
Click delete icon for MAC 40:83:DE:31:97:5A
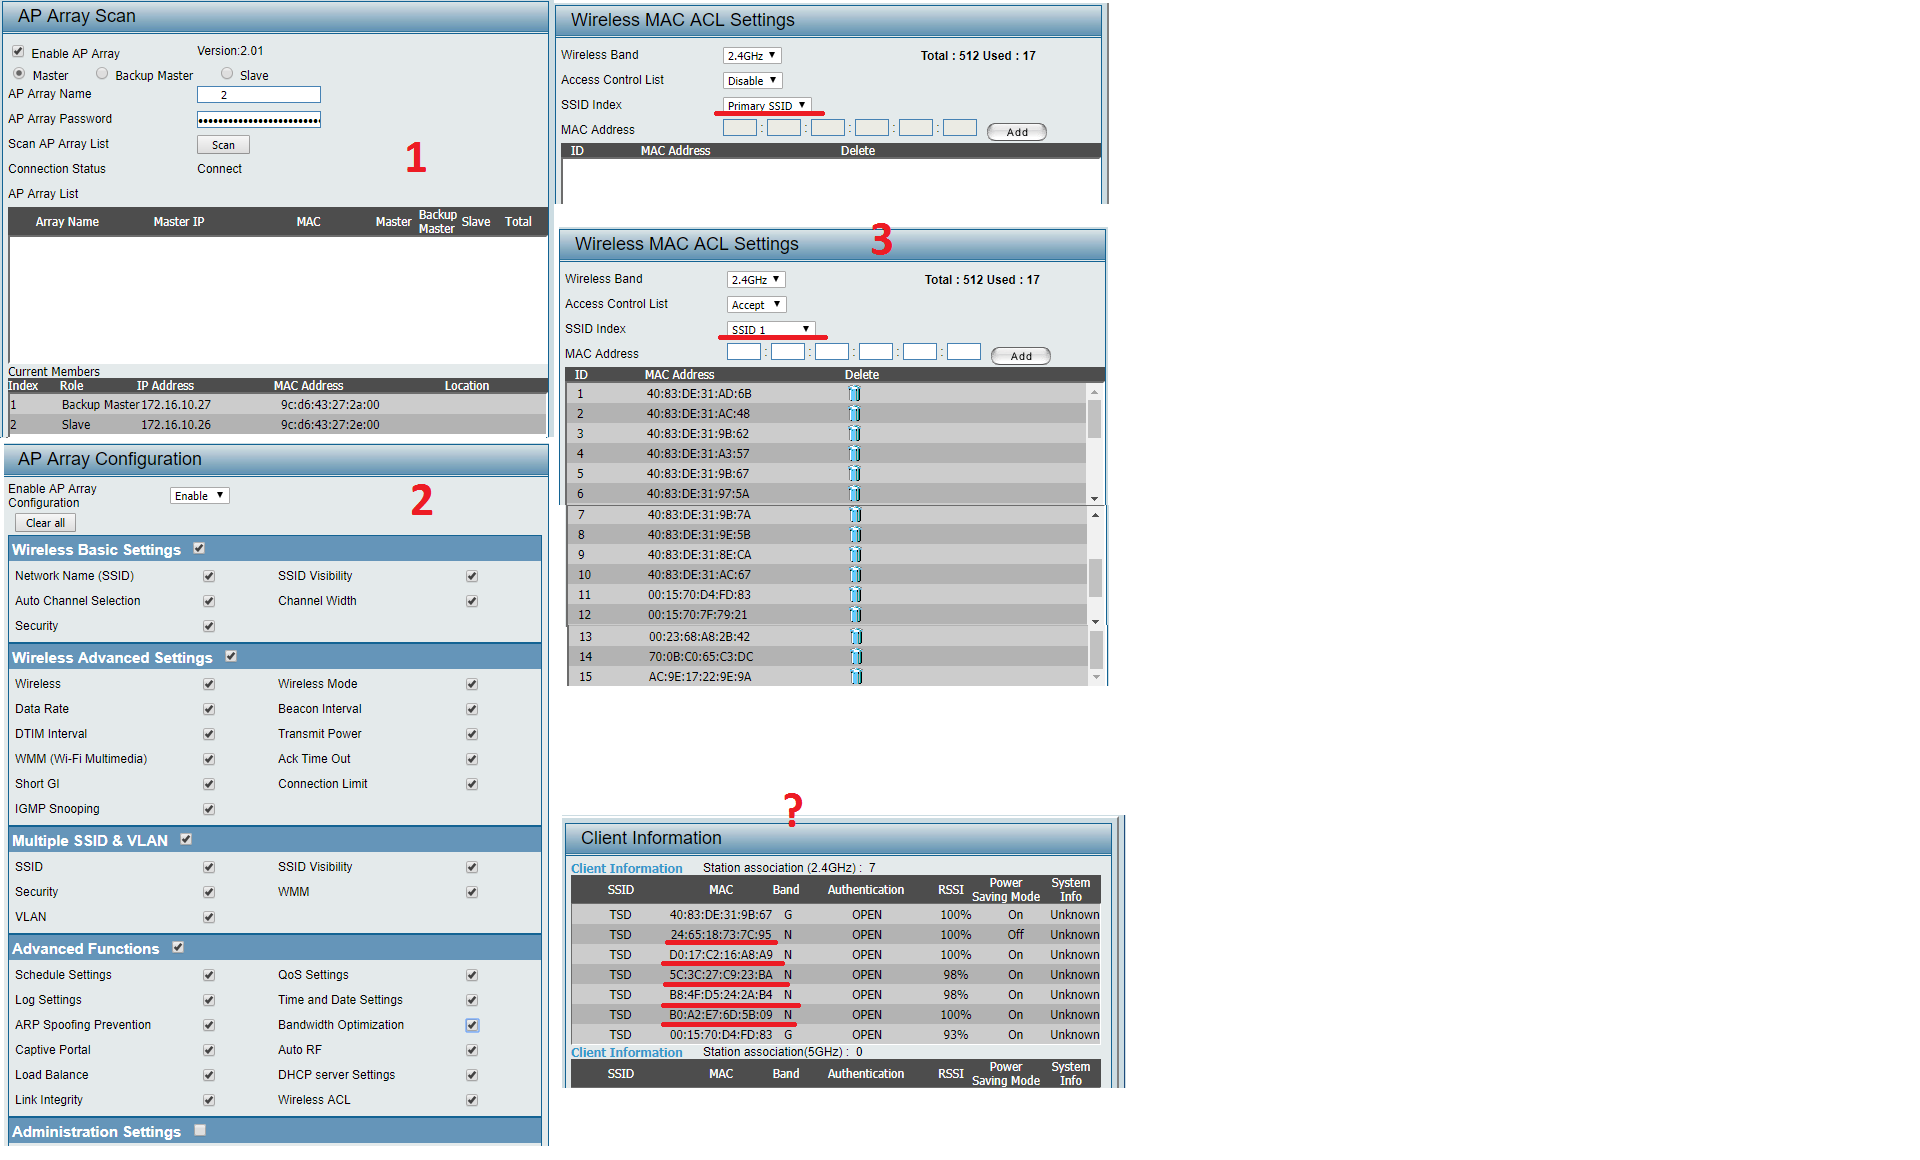click(x=855, y=494)
